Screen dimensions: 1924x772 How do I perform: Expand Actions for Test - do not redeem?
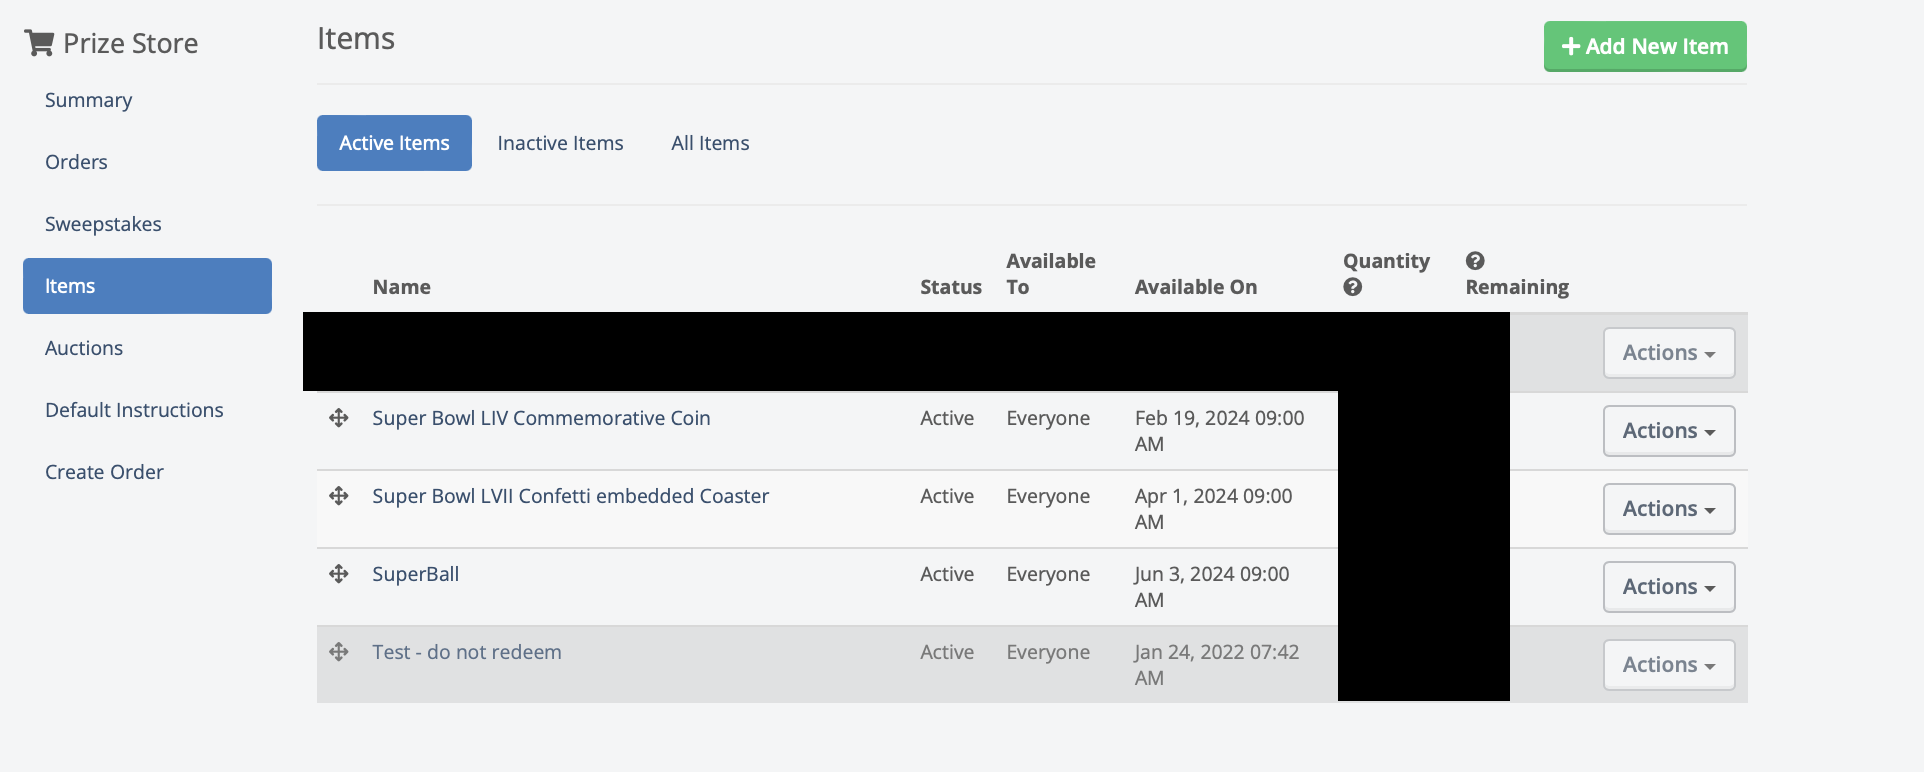click(1668, 665)
